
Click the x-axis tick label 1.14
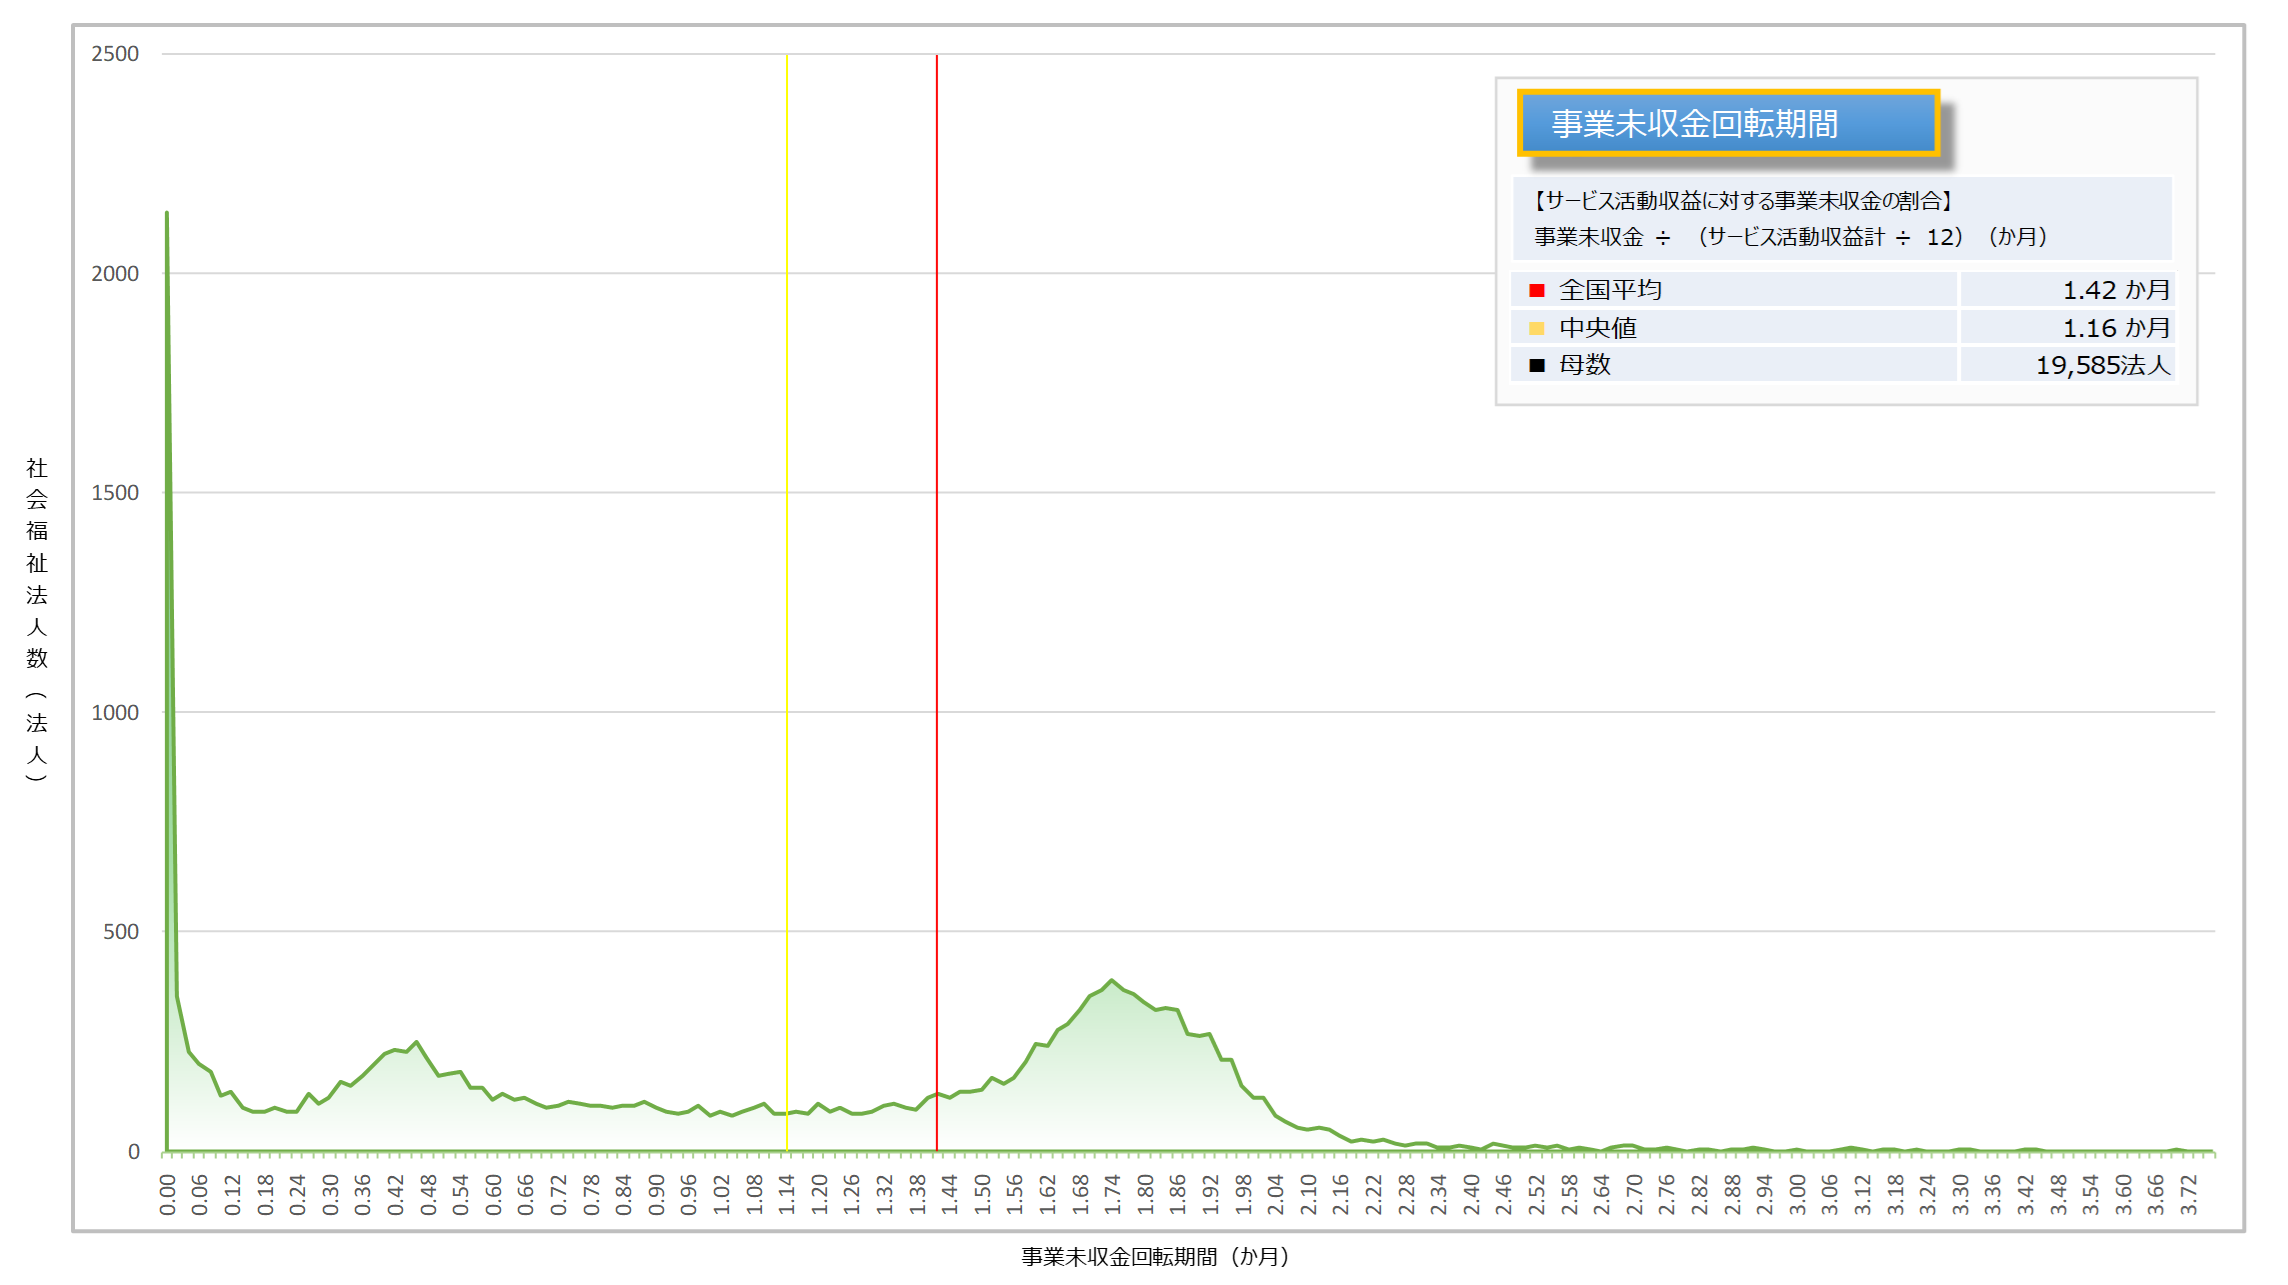click(x=787, y=1195)
